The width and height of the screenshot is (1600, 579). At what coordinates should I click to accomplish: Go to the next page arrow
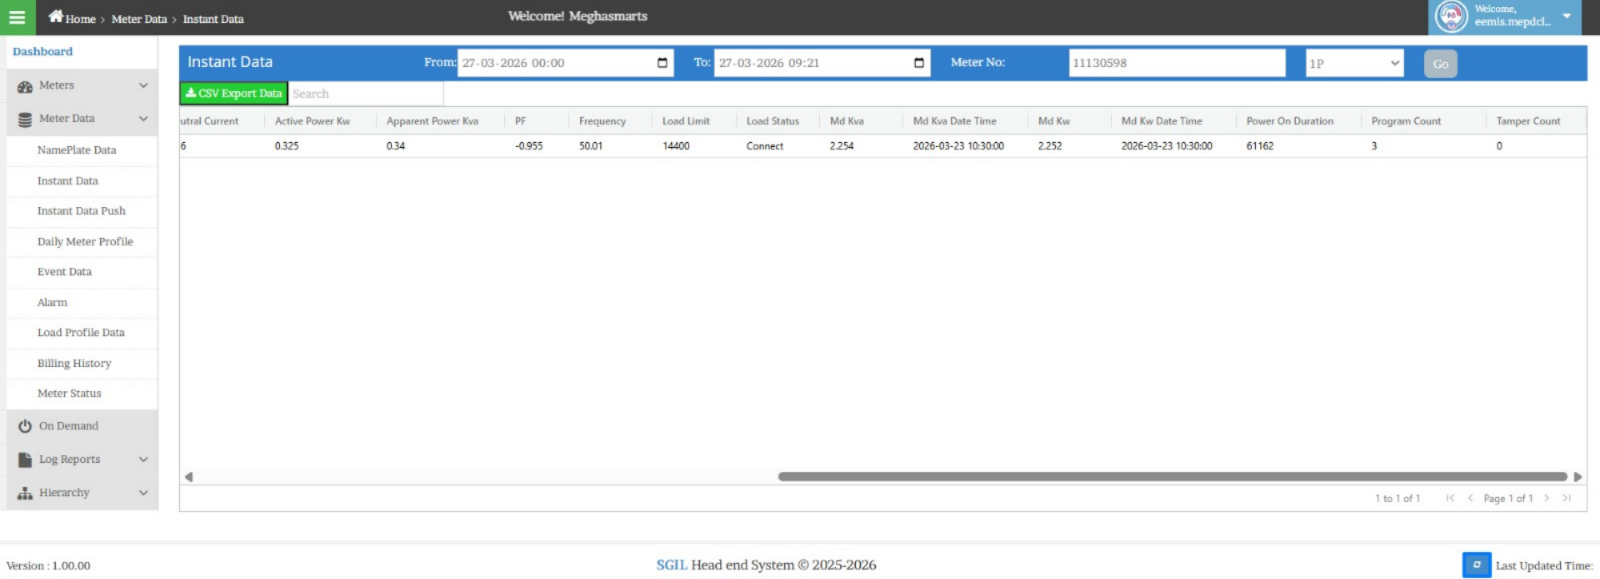[1547, 498]
